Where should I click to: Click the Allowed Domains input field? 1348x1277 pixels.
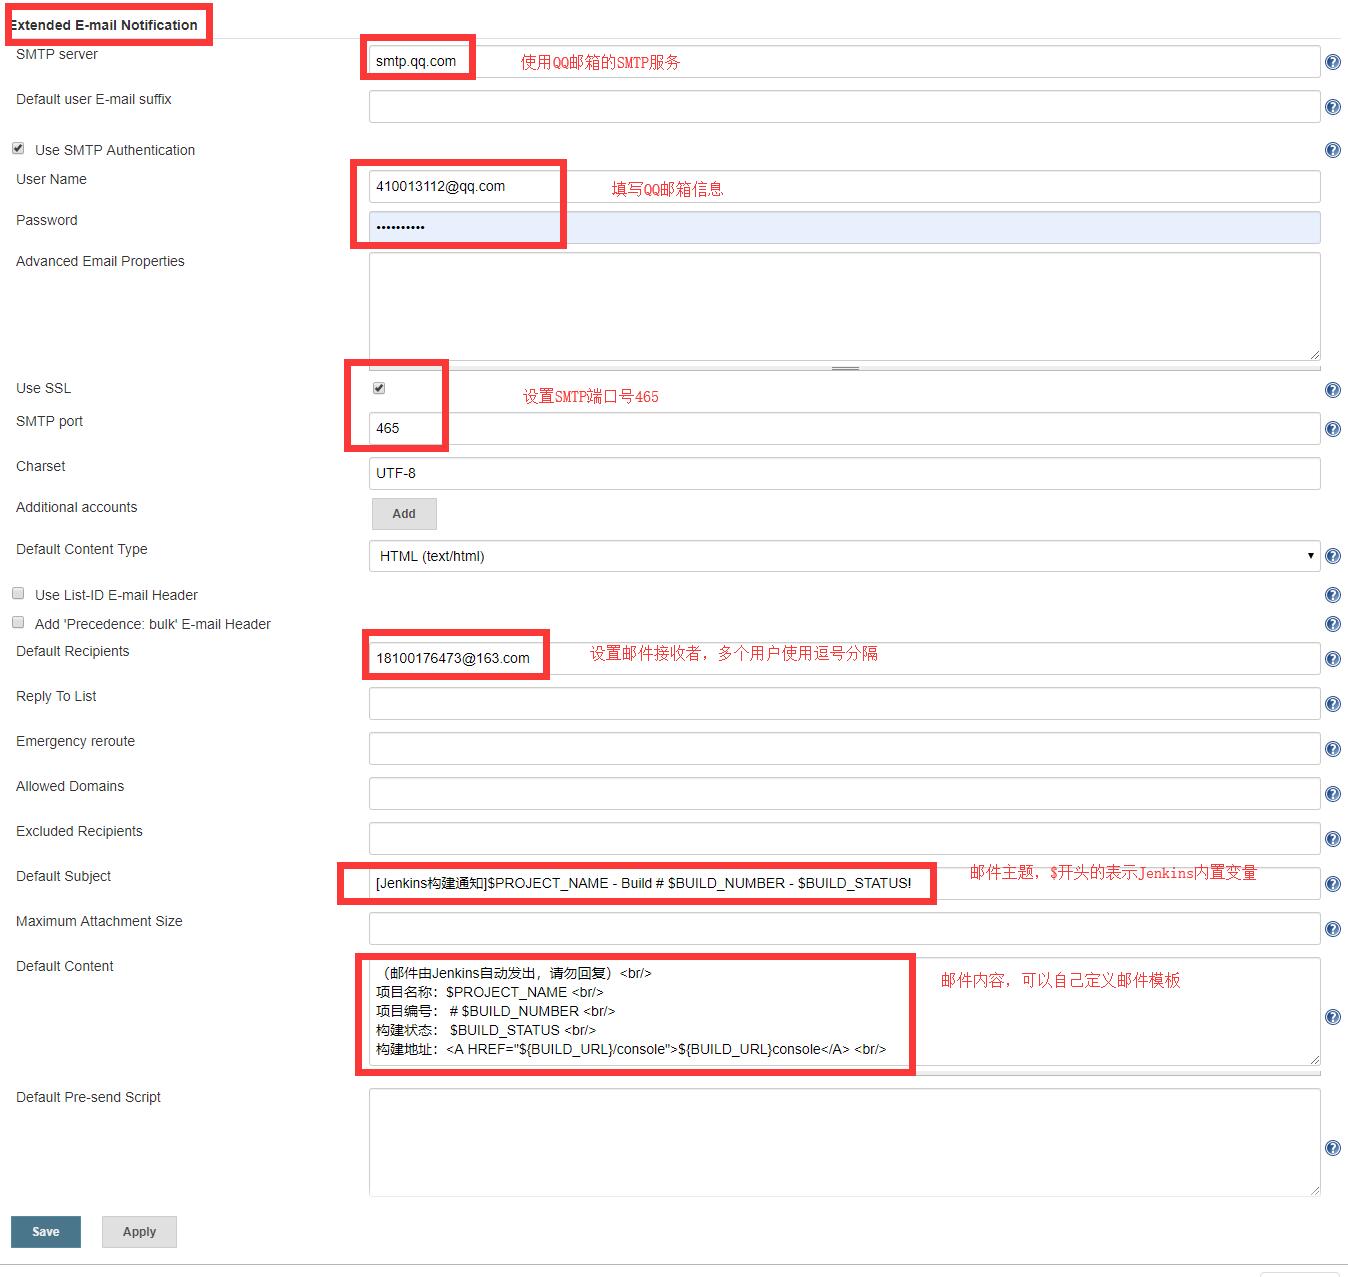(x=844, y=793)
